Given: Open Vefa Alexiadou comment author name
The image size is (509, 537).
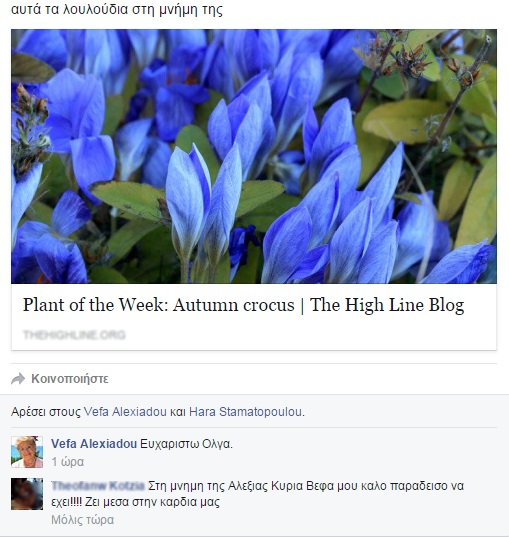Looking at the screenshot, I should (x=94, y=444).
